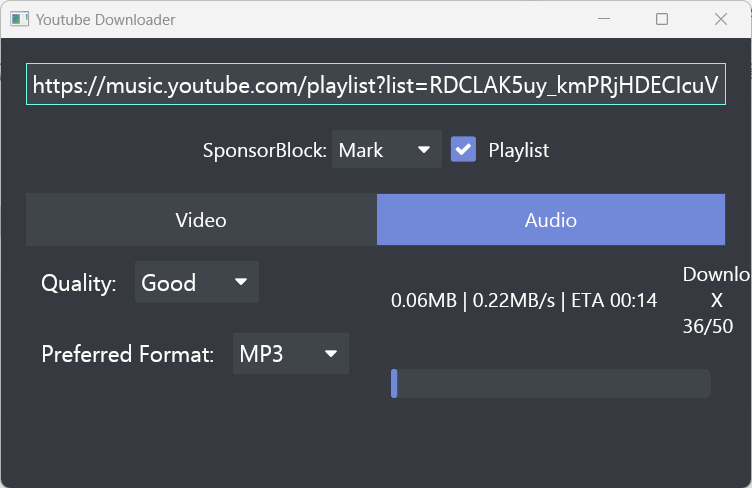Click the SponsorBlock label
The image size is (752, 488).
point(264,150)
